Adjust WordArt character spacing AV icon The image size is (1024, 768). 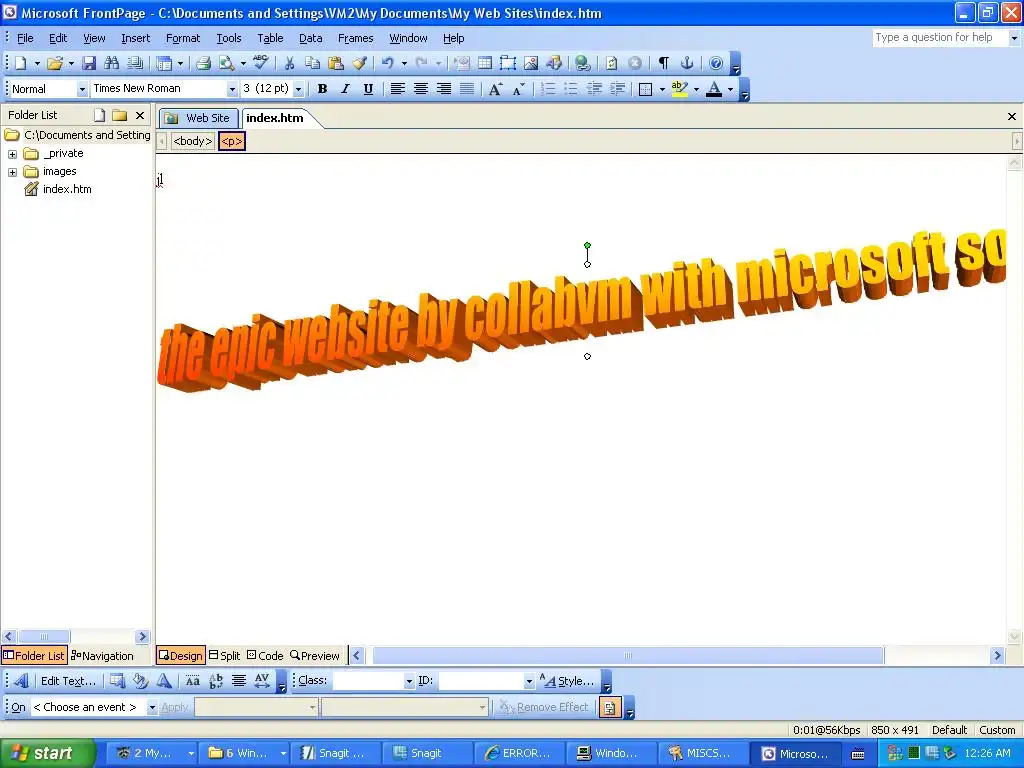pos(262,681)
